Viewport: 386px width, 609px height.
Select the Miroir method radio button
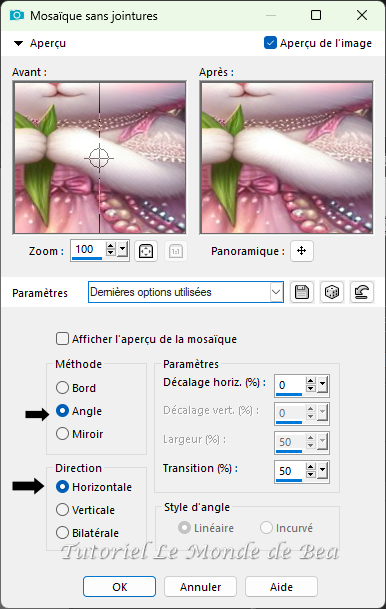(63, 433)
